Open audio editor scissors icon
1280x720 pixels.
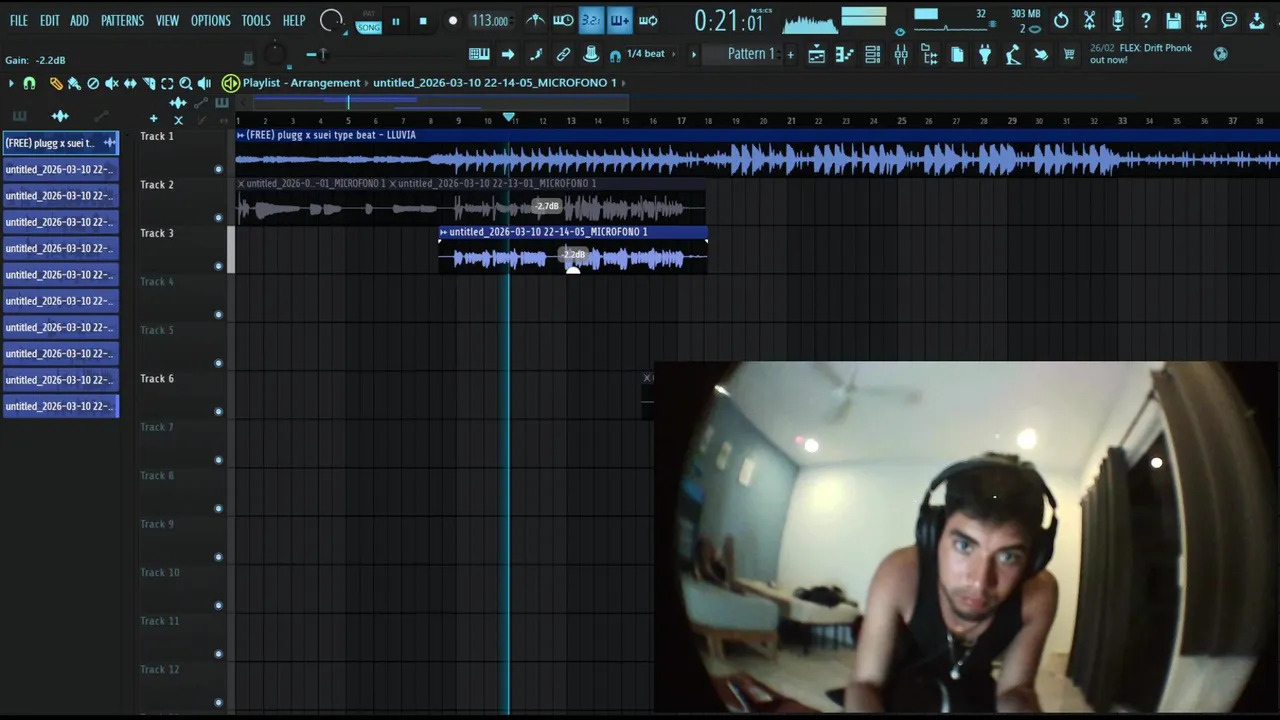pyautogui.click(x=1089, y=20)
